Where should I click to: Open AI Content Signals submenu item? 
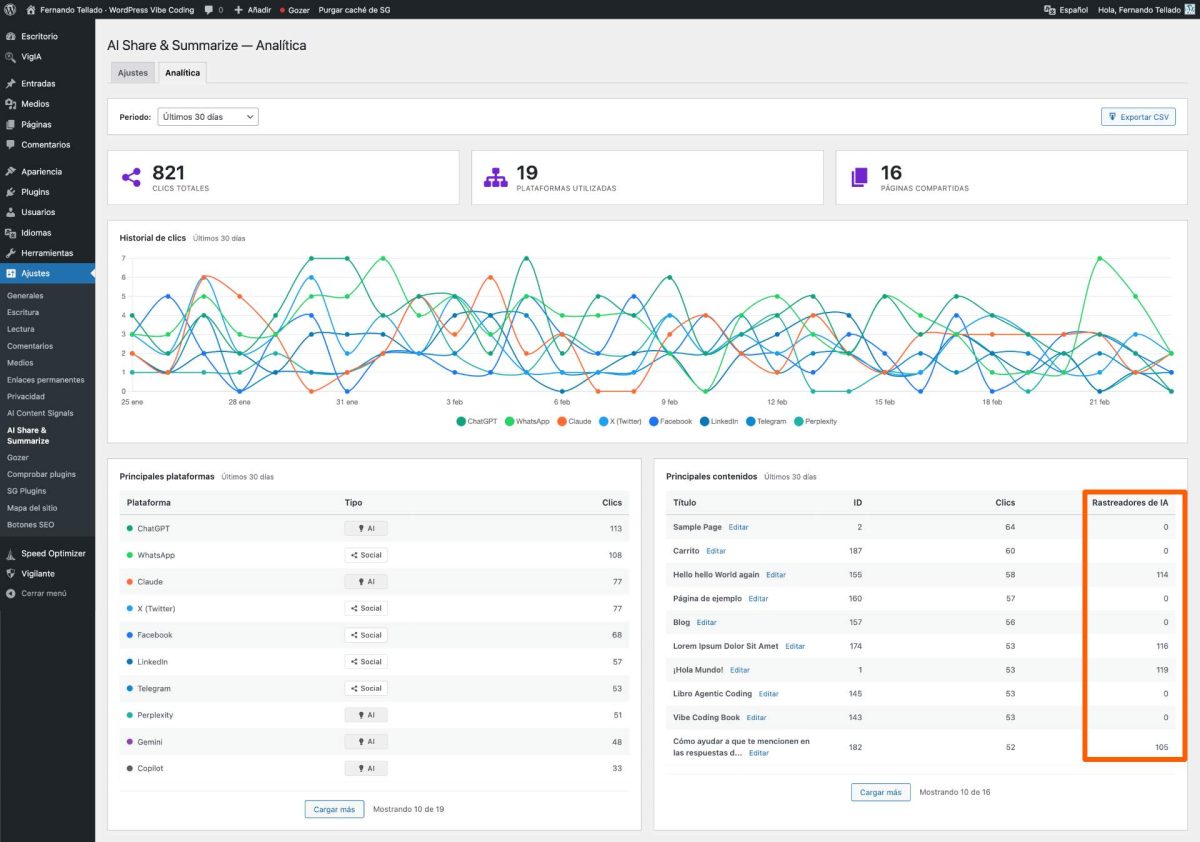(x=40, y=413)
